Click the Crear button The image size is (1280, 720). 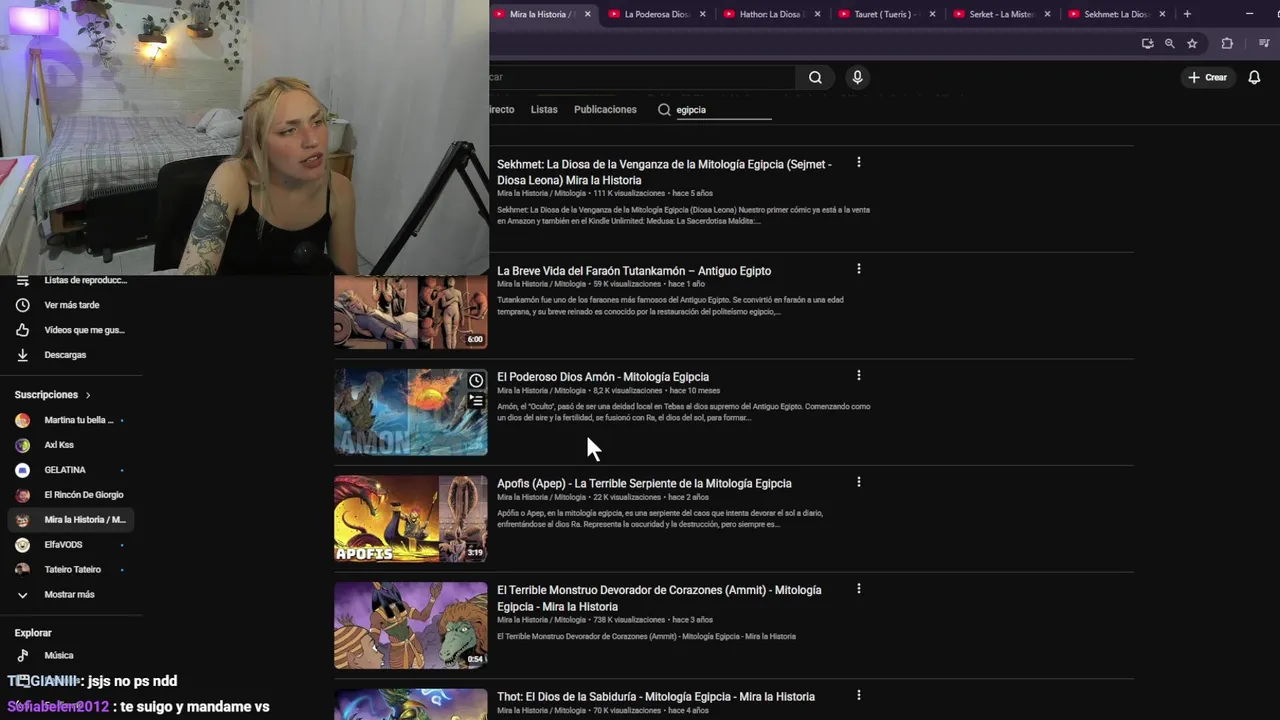[x=1207, y=77]
